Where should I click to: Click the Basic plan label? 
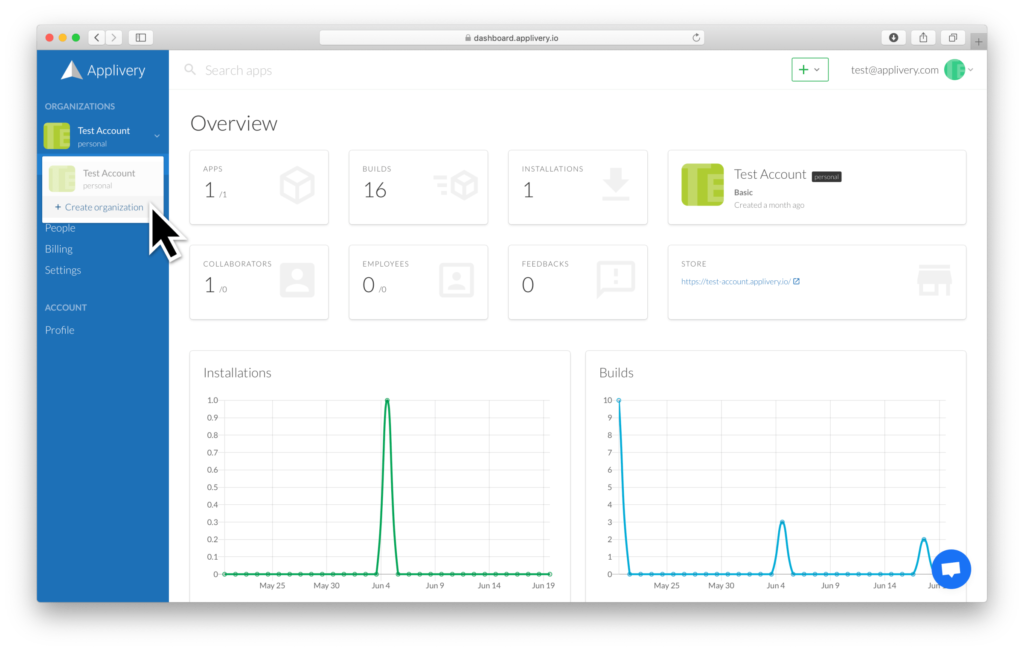click(743, 193)
